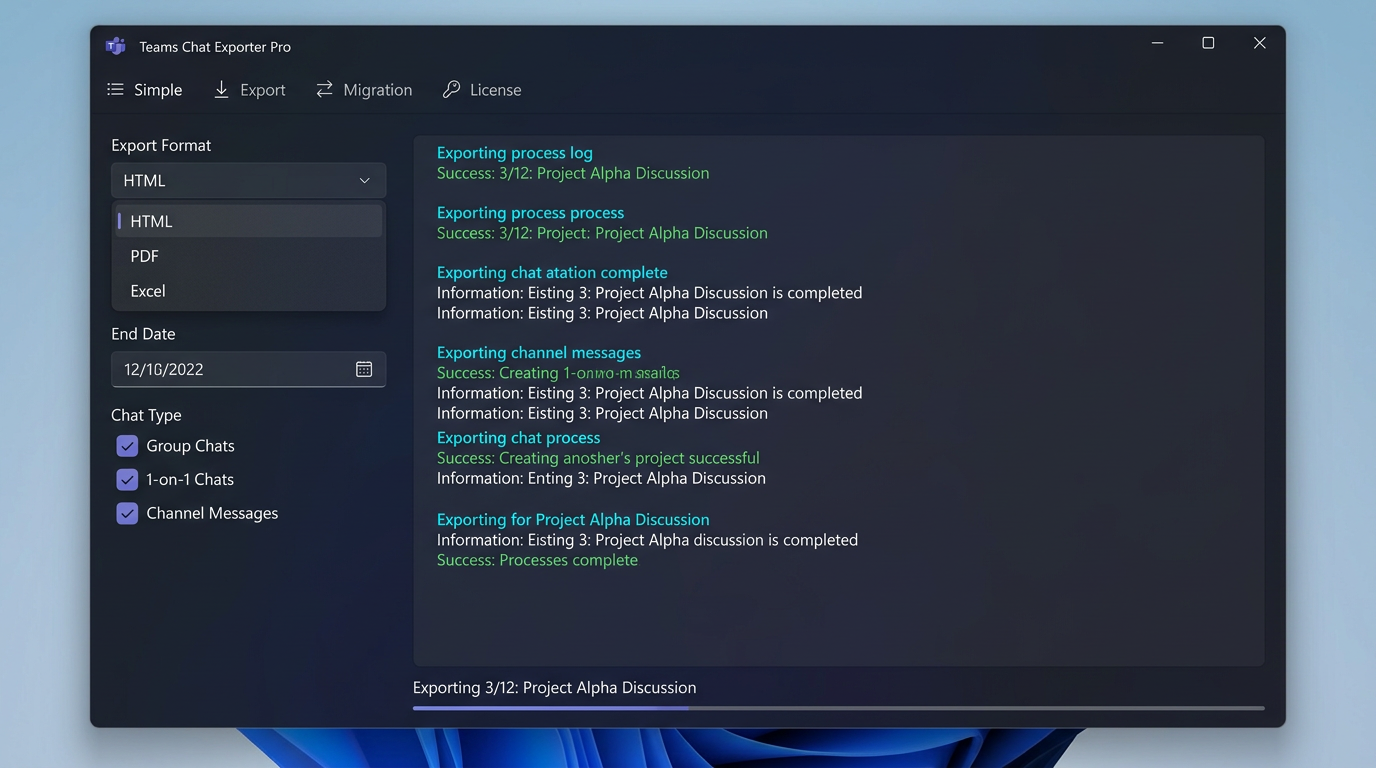Click the Migration swap arrows icon

click(324, 90)
